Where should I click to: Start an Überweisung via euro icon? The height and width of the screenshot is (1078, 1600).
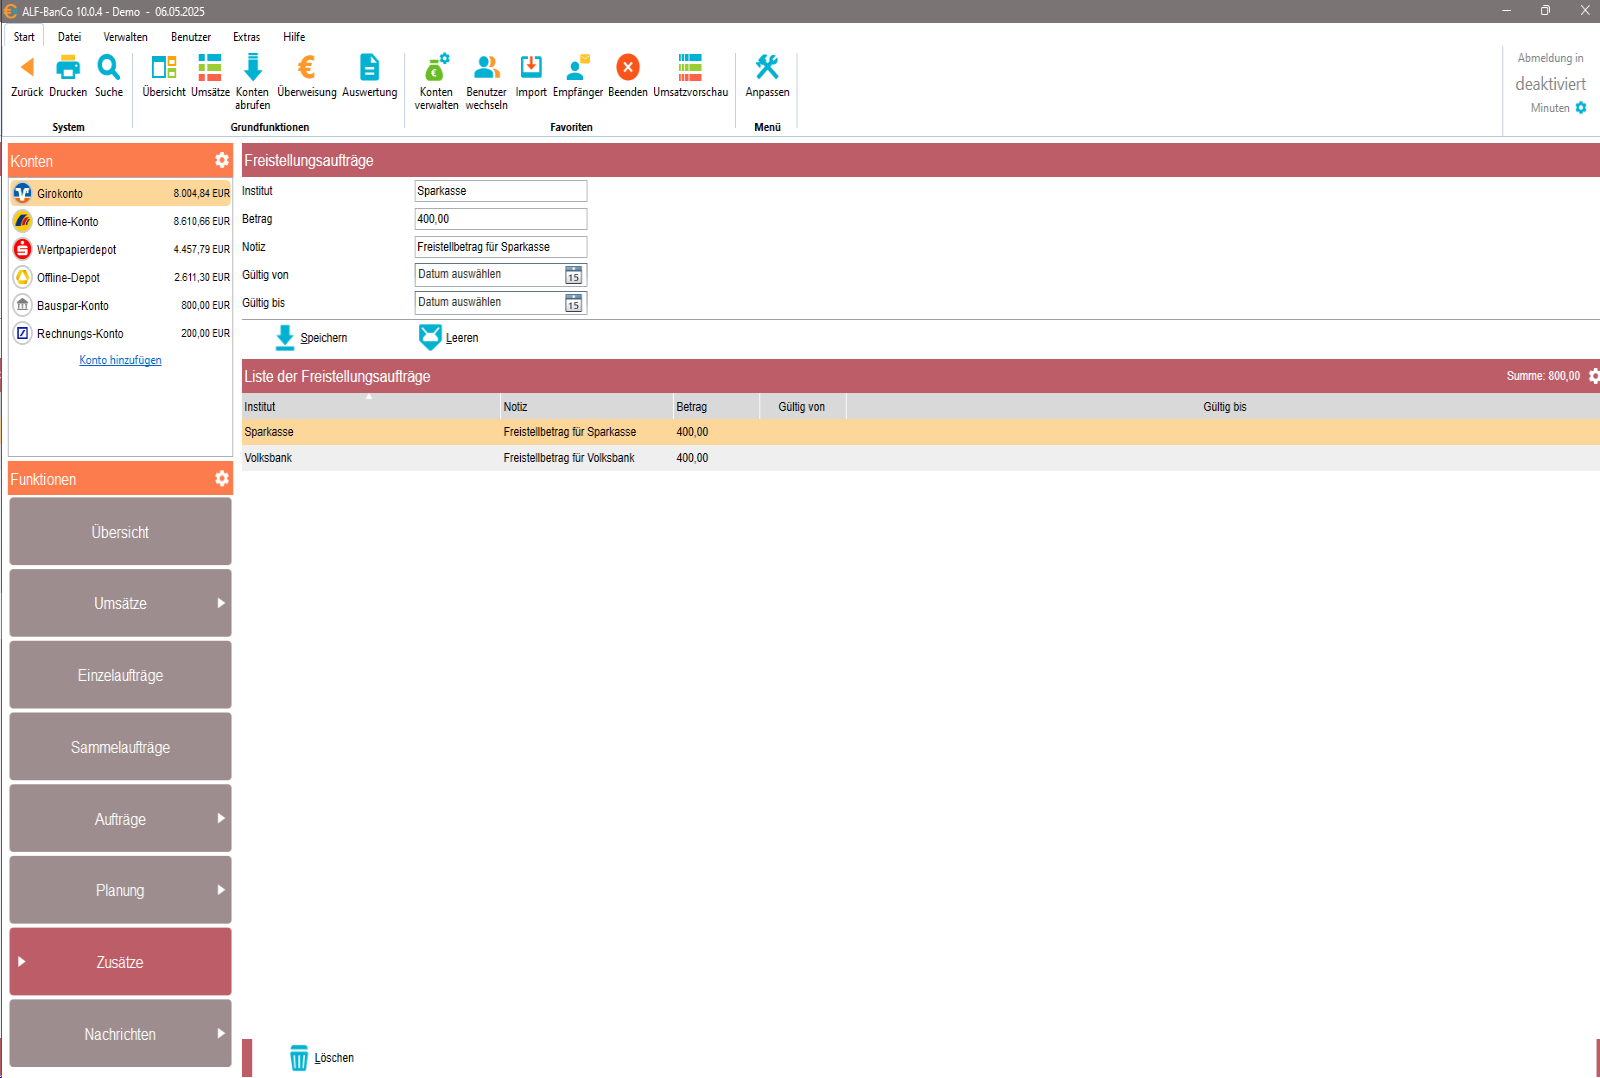[x=307, y=67]
